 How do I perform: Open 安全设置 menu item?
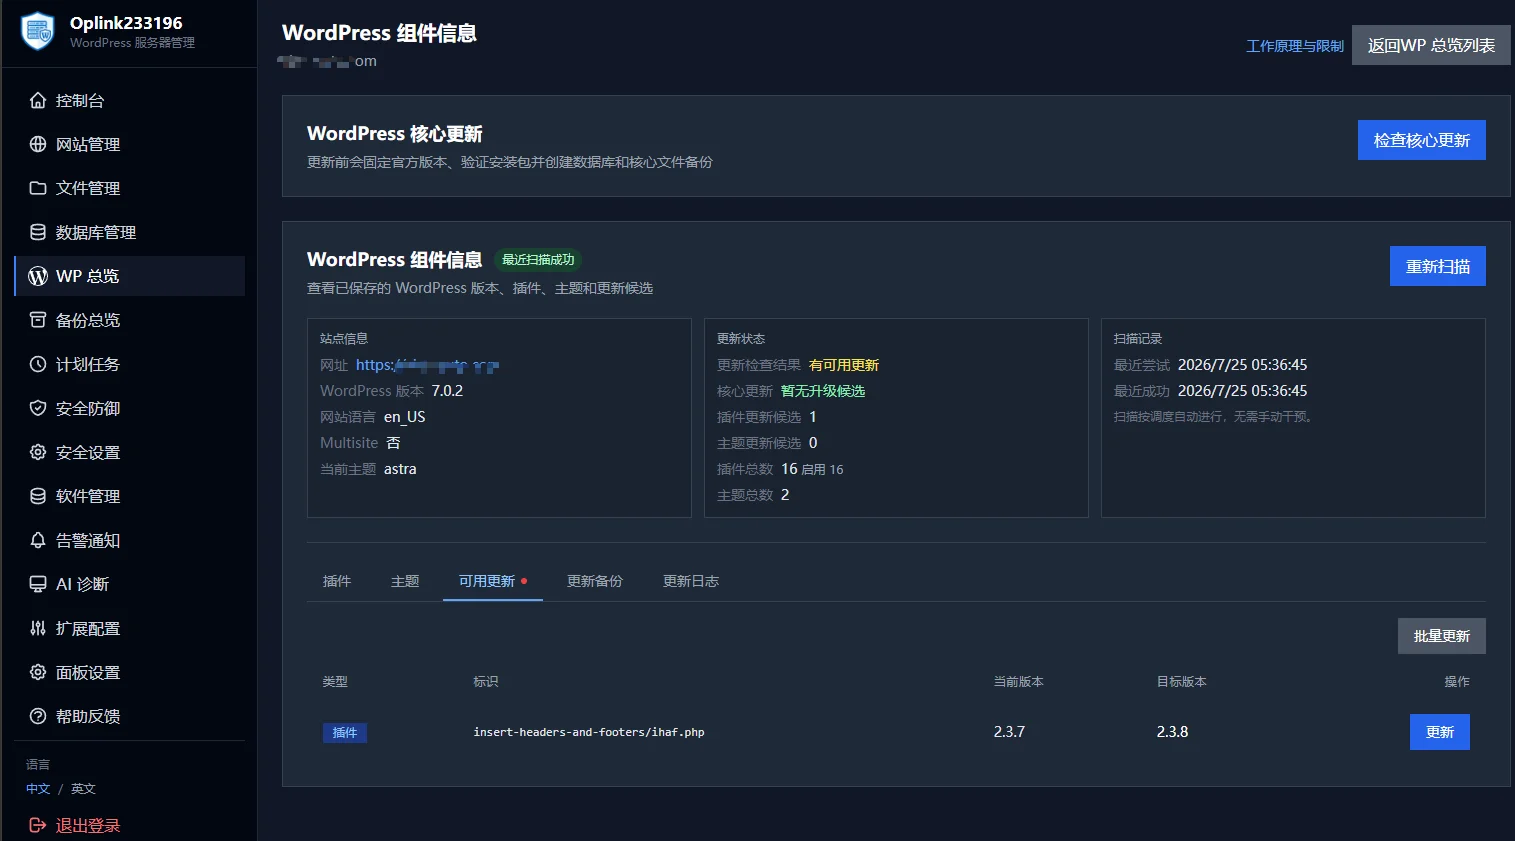click(x=130, y=452)
